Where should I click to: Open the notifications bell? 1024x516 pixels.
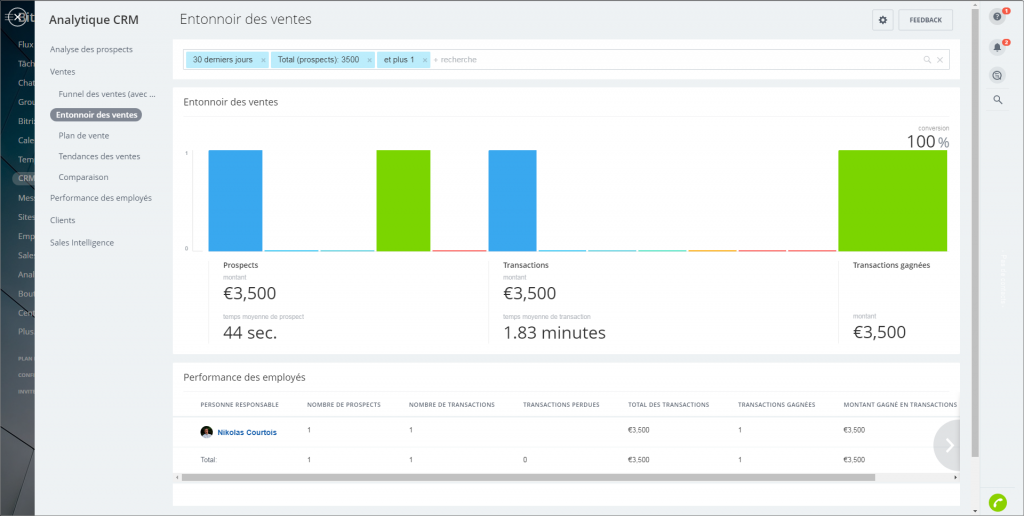coord(997,46)
